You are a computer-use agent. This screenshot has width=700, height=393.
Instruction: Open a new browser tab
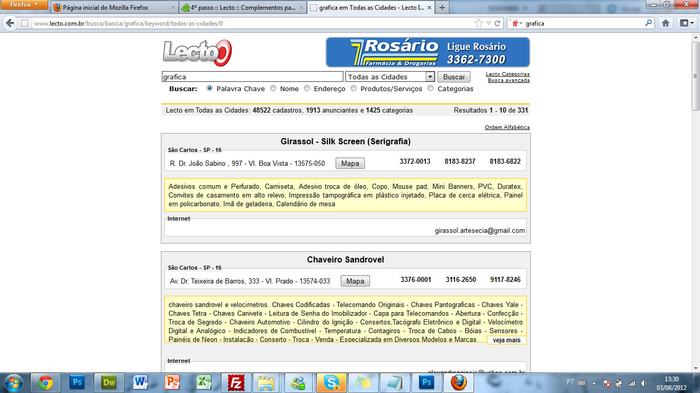(442, 8)
